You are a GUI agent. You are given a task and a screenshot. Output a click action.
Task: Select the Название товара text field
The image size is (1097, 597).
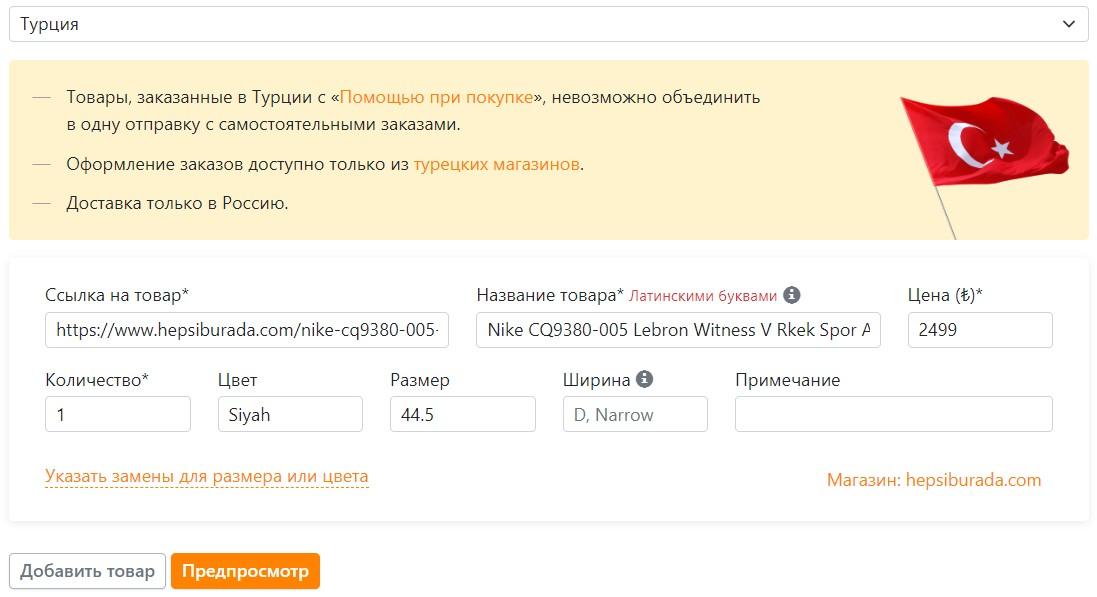[x=679, y=330]
